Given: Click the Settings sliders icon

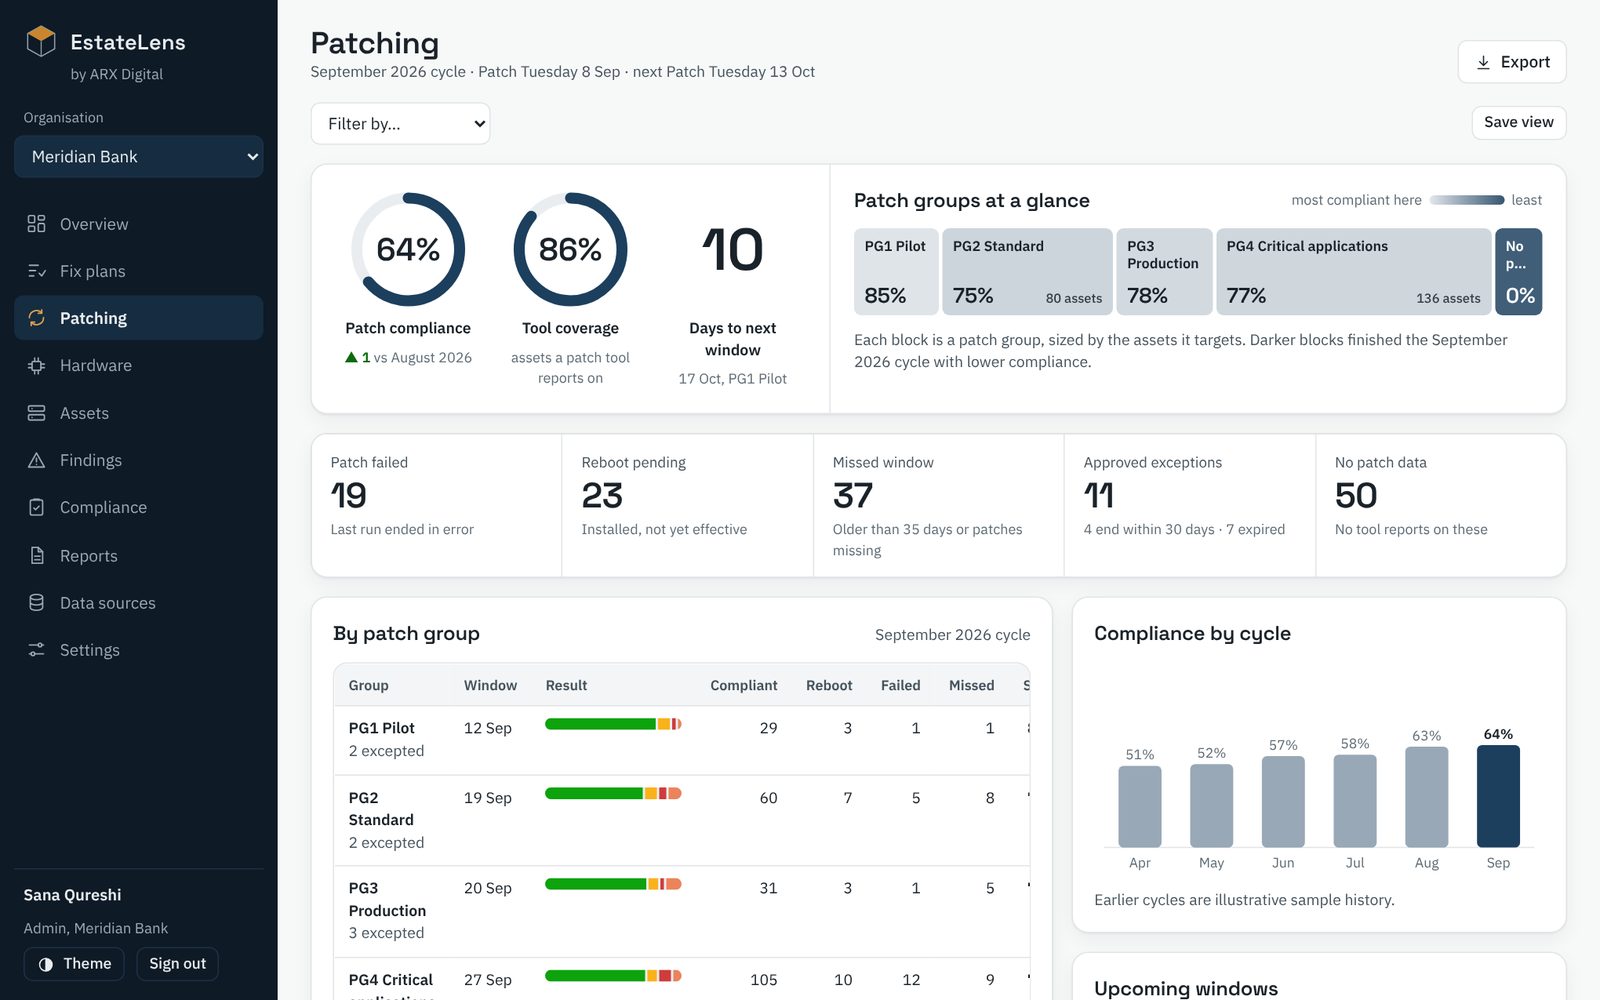Looking at the screenshot, I should point(36,650).
